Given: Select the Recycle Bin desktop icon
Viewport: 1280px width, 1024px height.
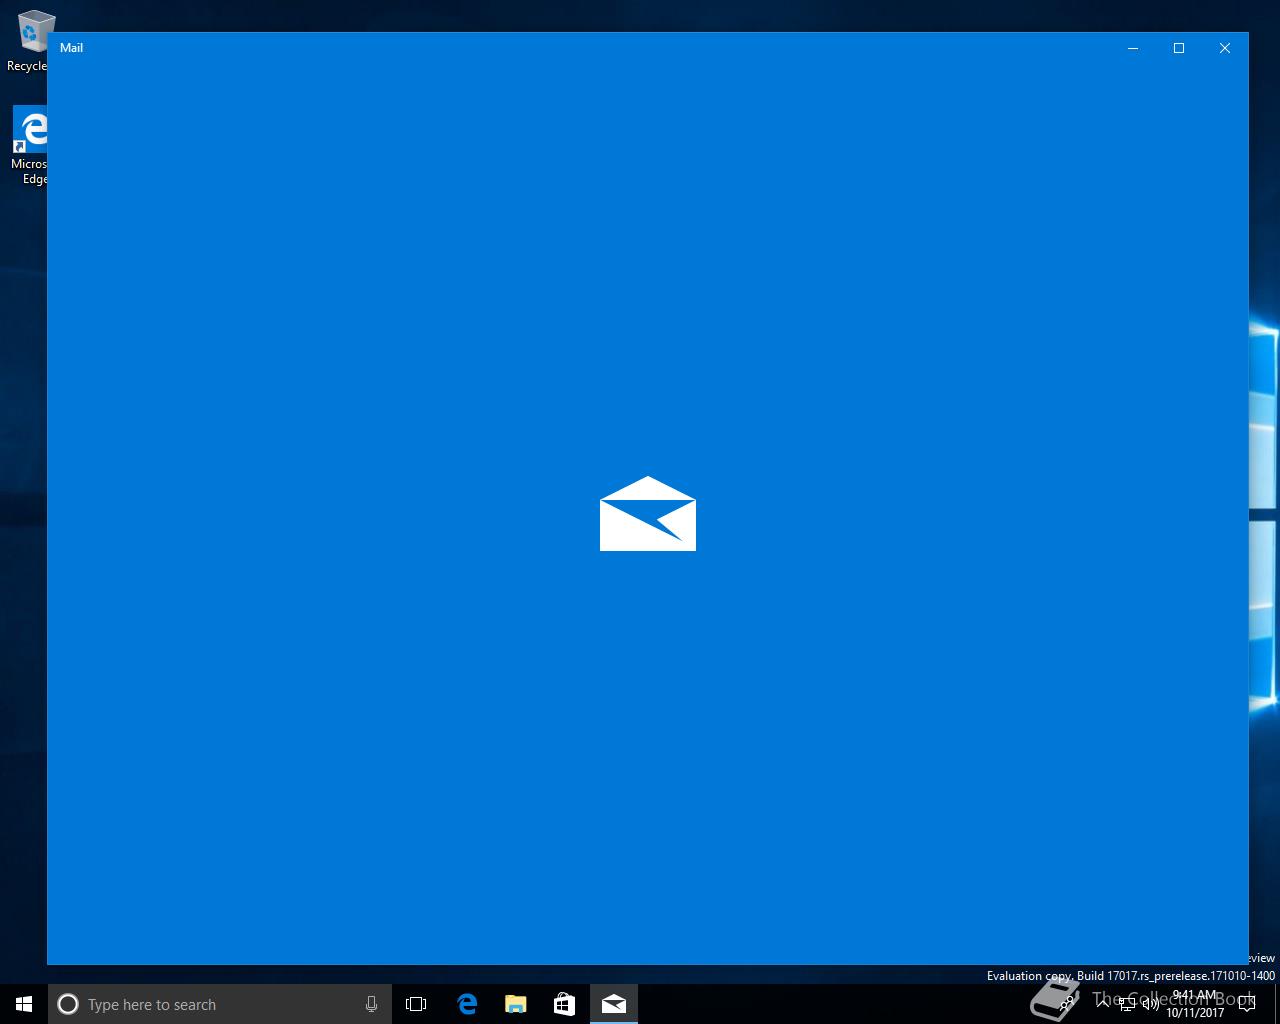Looking at the screenshot, I should pyautogui.click(x=28, y=42).
